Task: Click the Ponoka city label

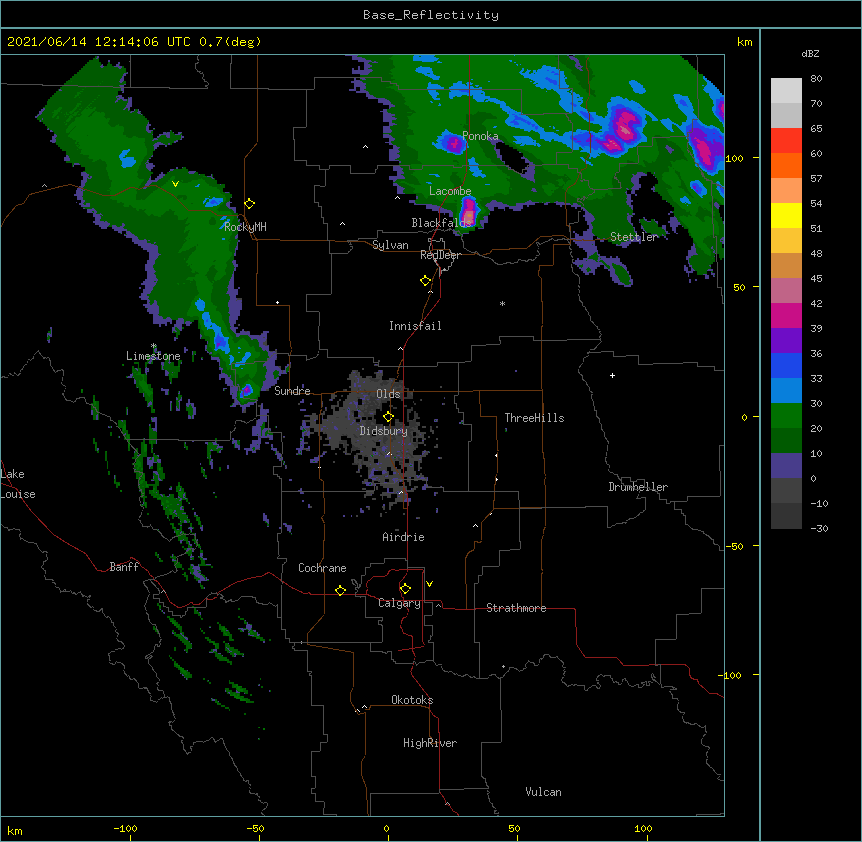Action: point(480,136)
